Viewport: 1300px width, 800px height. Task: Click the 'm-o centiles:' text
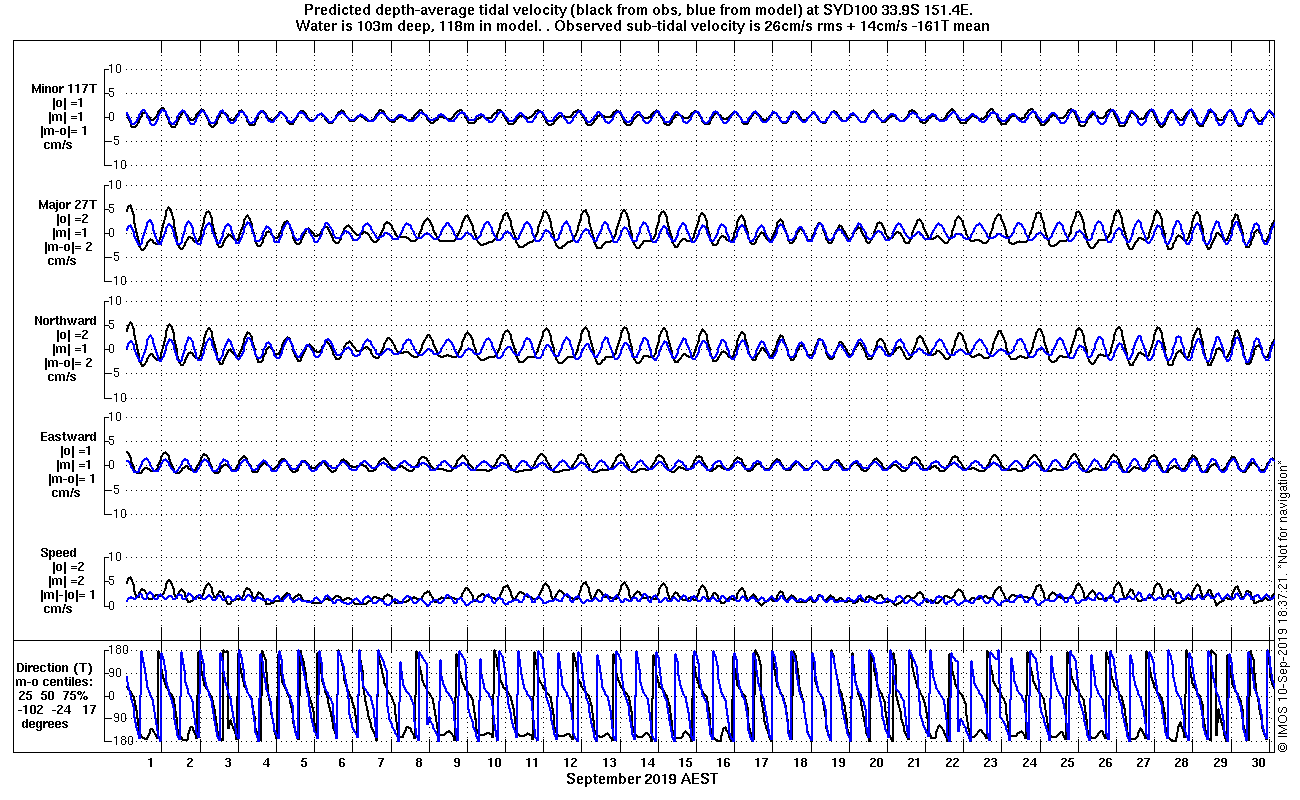56,682
